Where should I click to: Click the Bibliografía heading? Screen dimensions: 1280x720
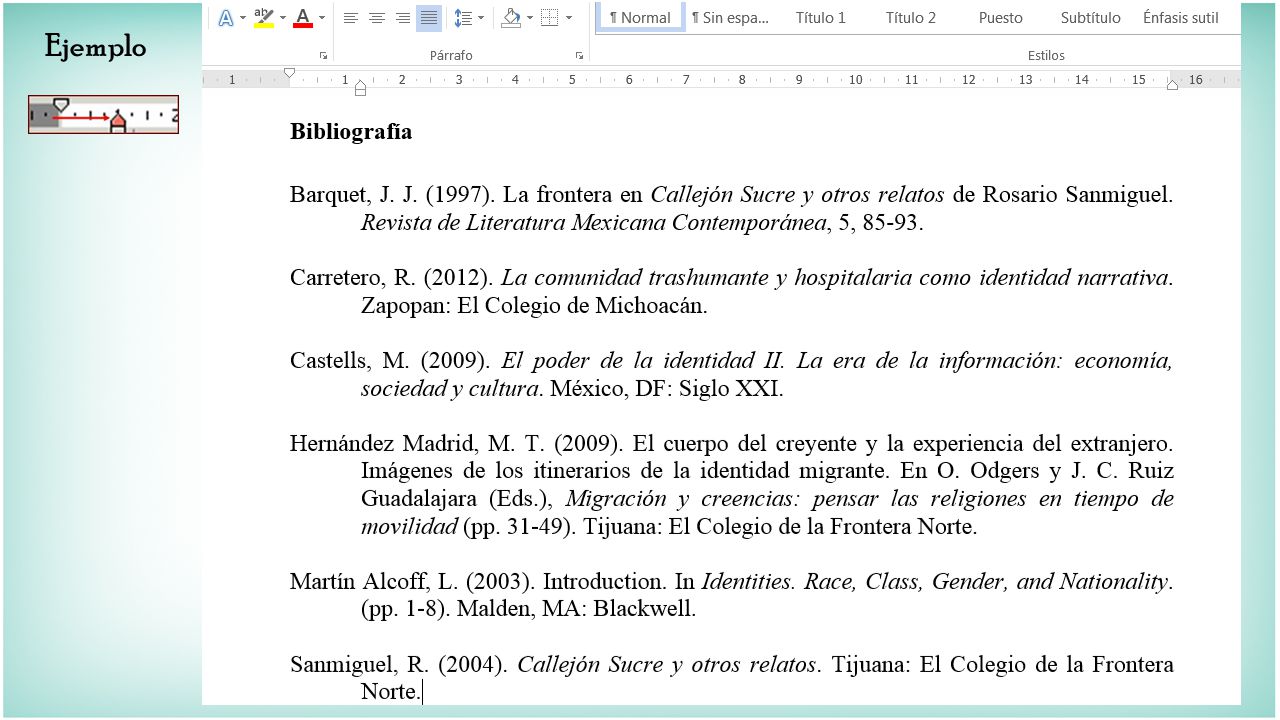[351, 131]
